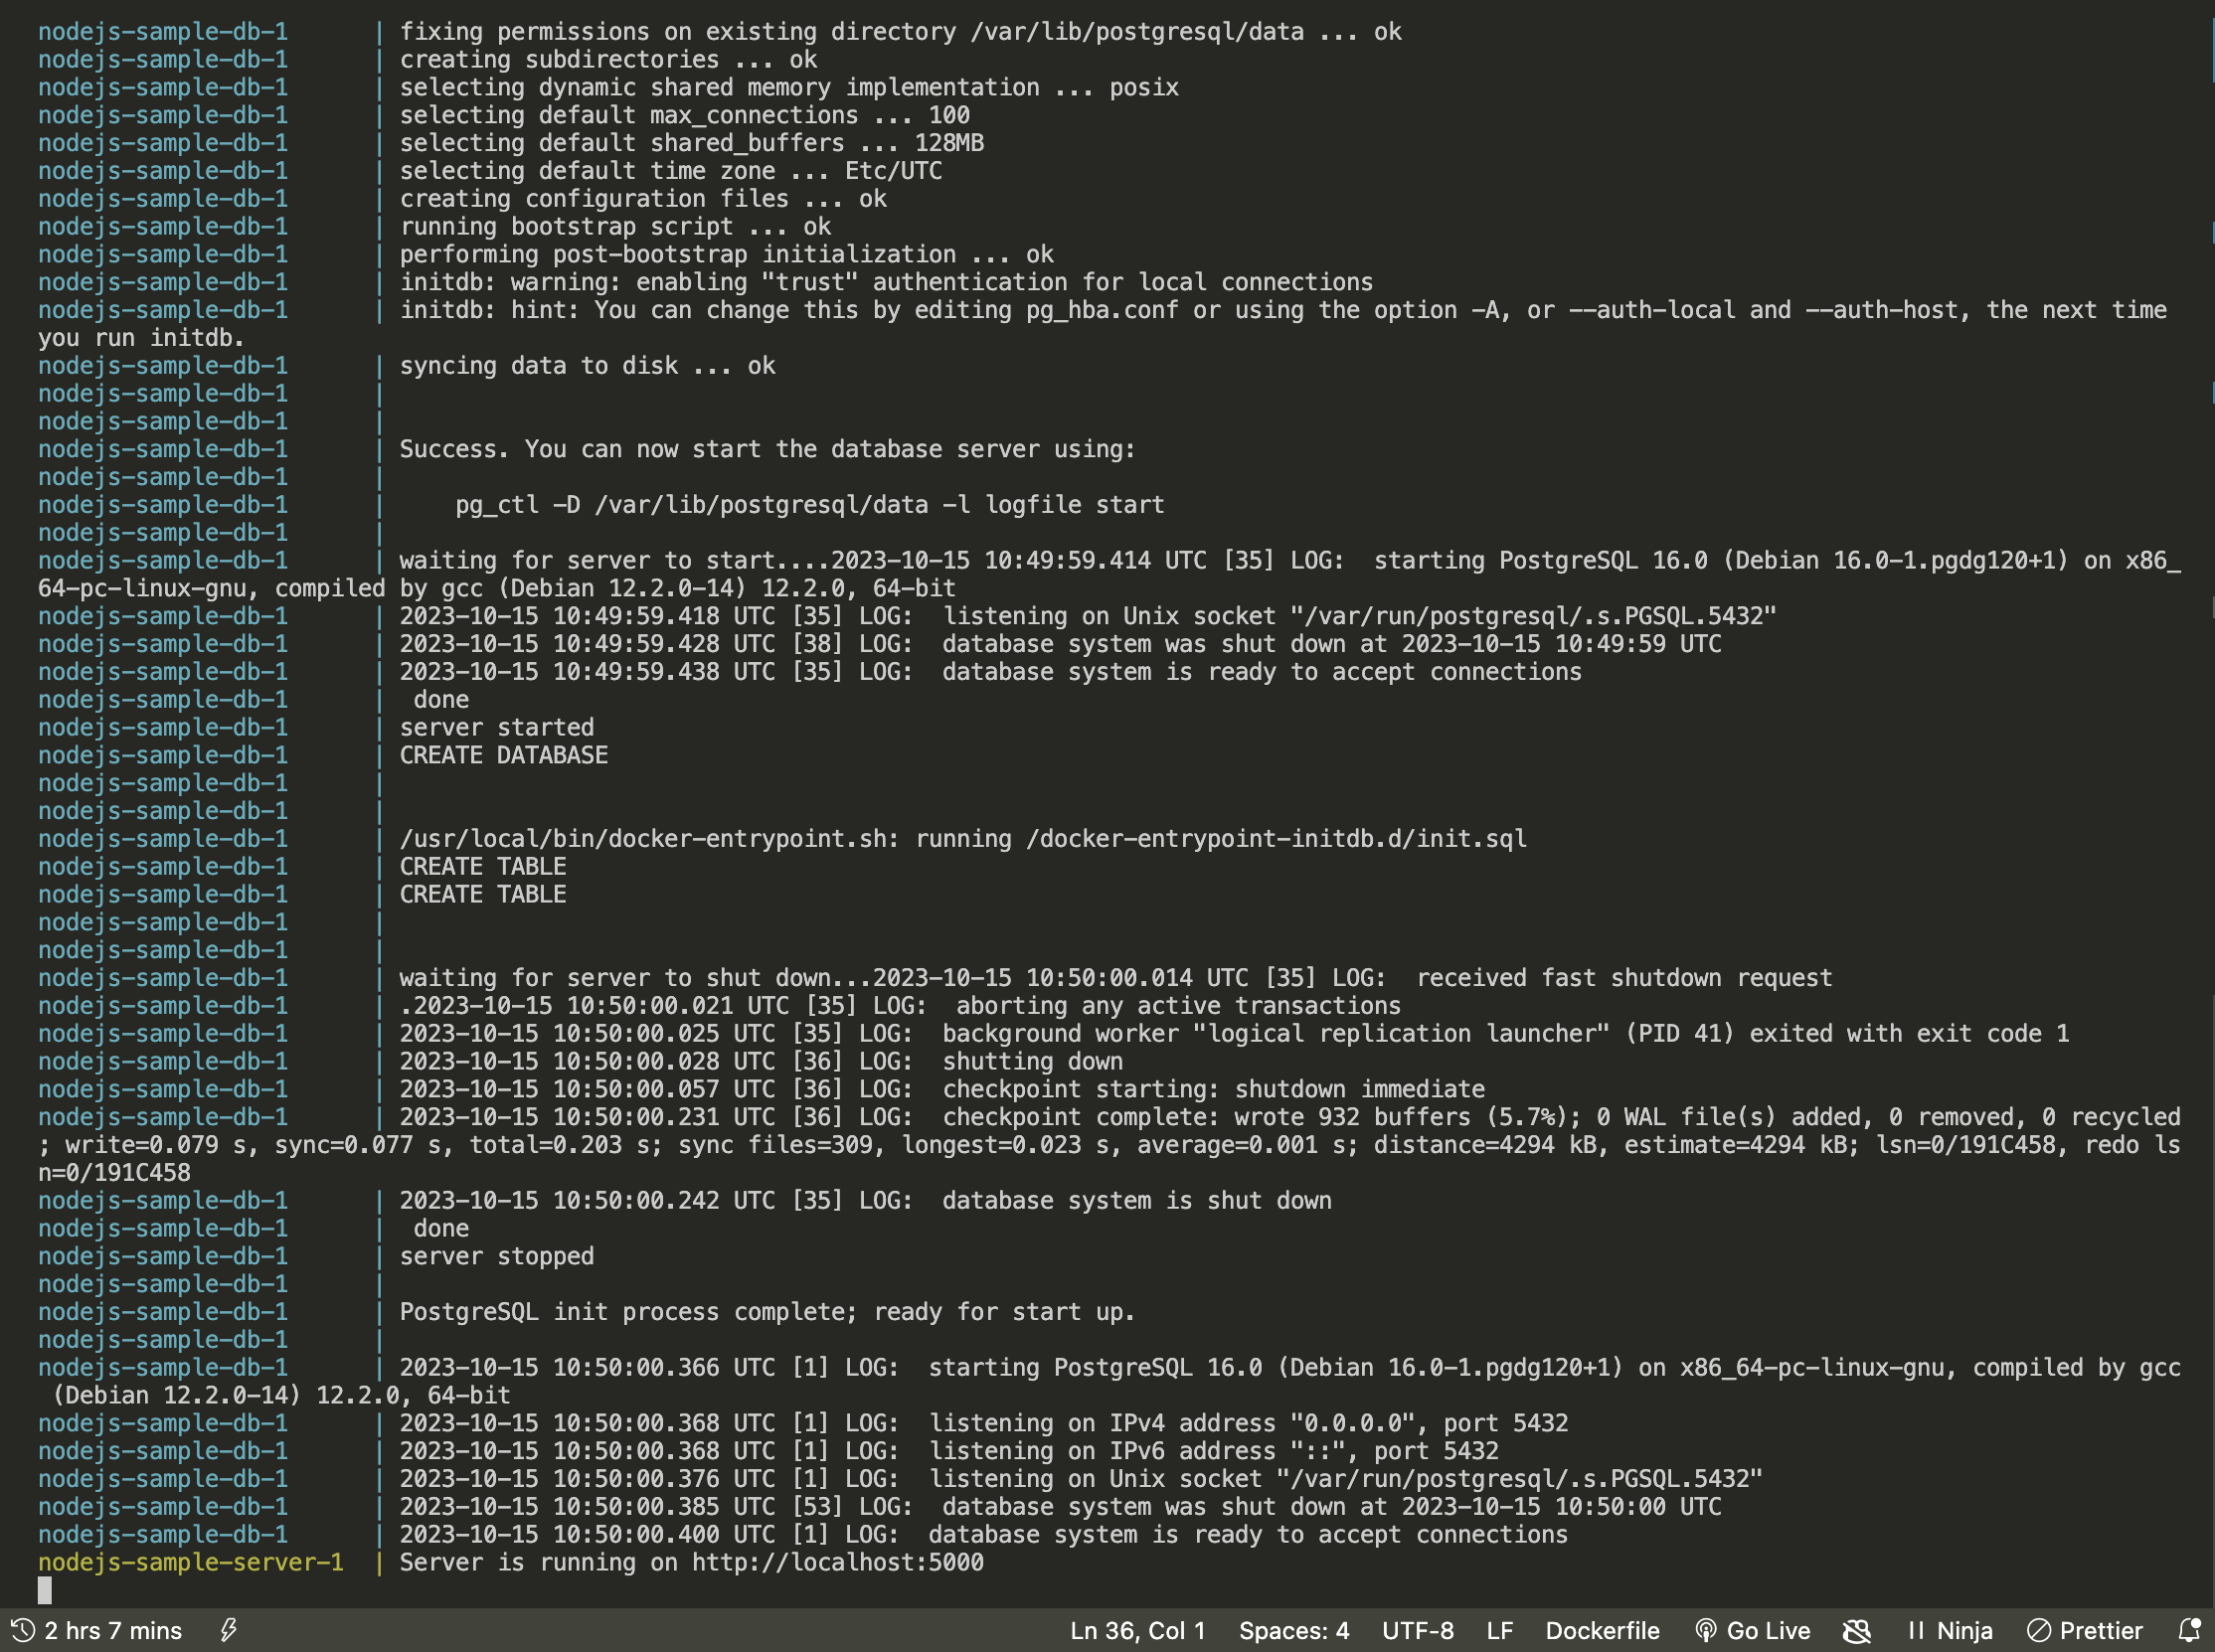The image size is (2215, 1652).
Task: Click the crossed-out face icon beside Go Live
Action: tap(1857, 1630)
